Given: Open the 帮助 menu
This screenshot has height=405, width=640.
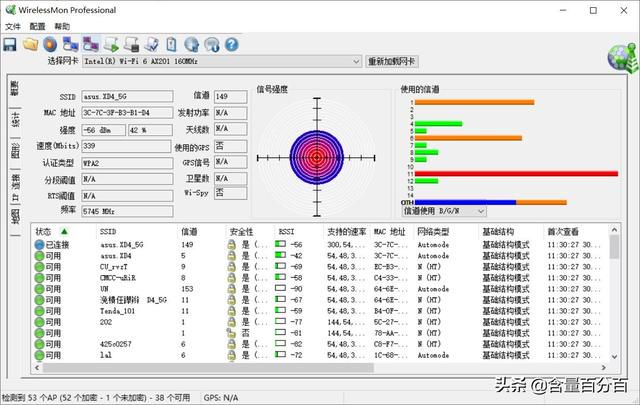Looking at the screenshot, I should point(62,26).
